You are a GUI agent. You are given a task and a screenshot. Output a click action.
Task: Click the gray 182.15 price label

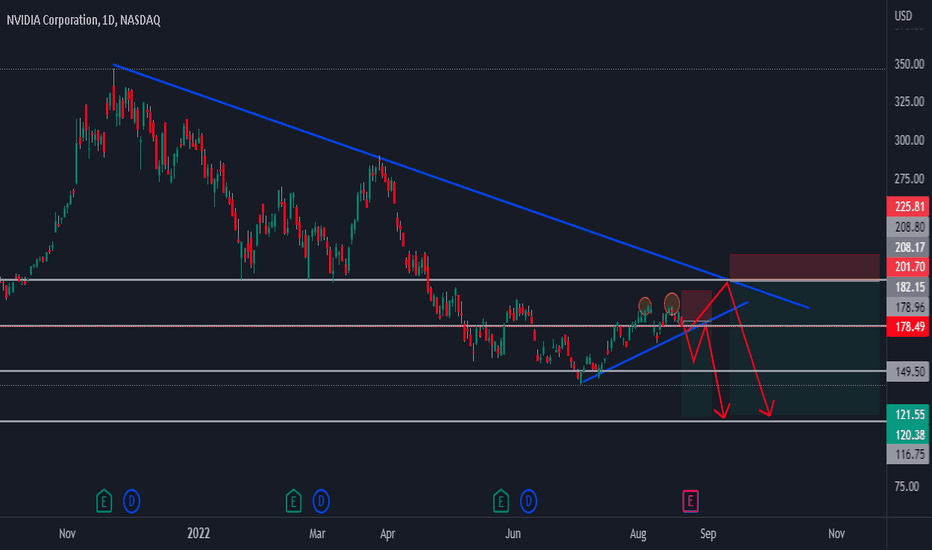[909, 287]
